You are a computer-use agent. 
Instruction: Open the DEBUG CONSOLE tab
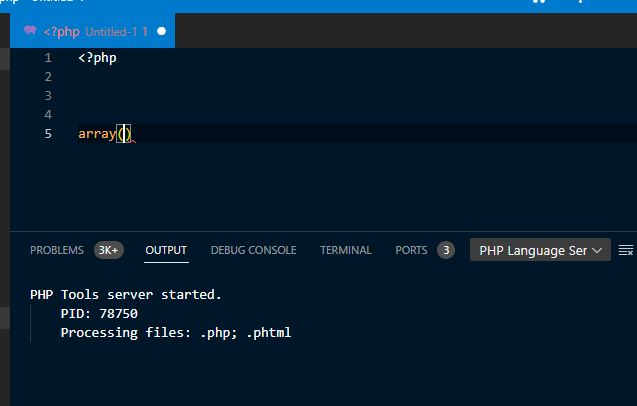point(253,250)
